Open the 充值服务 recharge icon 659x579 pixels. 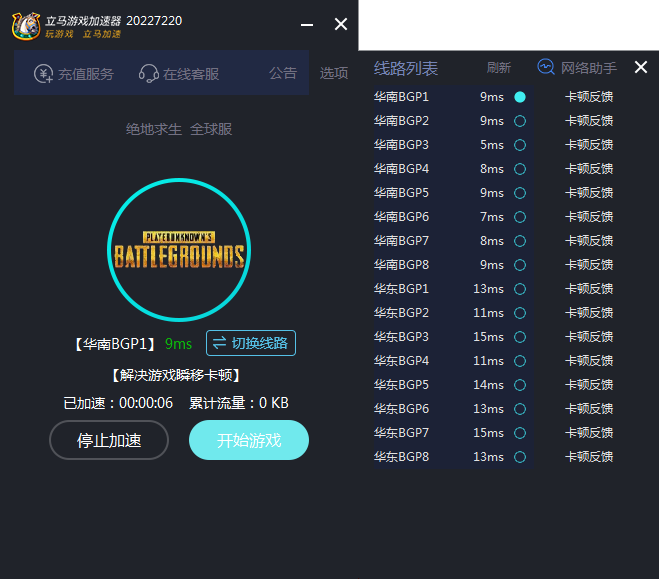coord(43,74)
